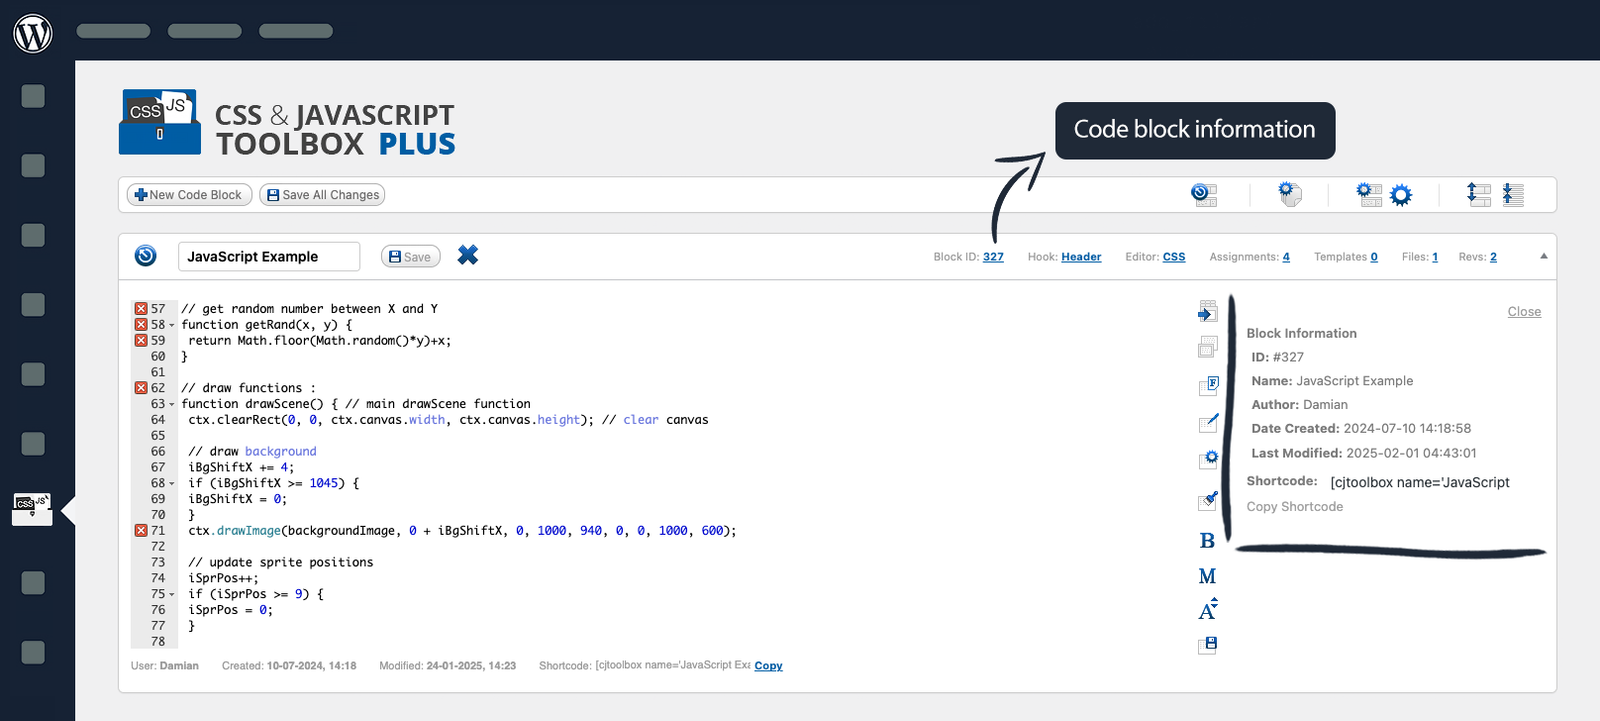1600x721 pixels.
Task: Click 'Name: JavaScript Example' info text
Action: pos(1332,381)
